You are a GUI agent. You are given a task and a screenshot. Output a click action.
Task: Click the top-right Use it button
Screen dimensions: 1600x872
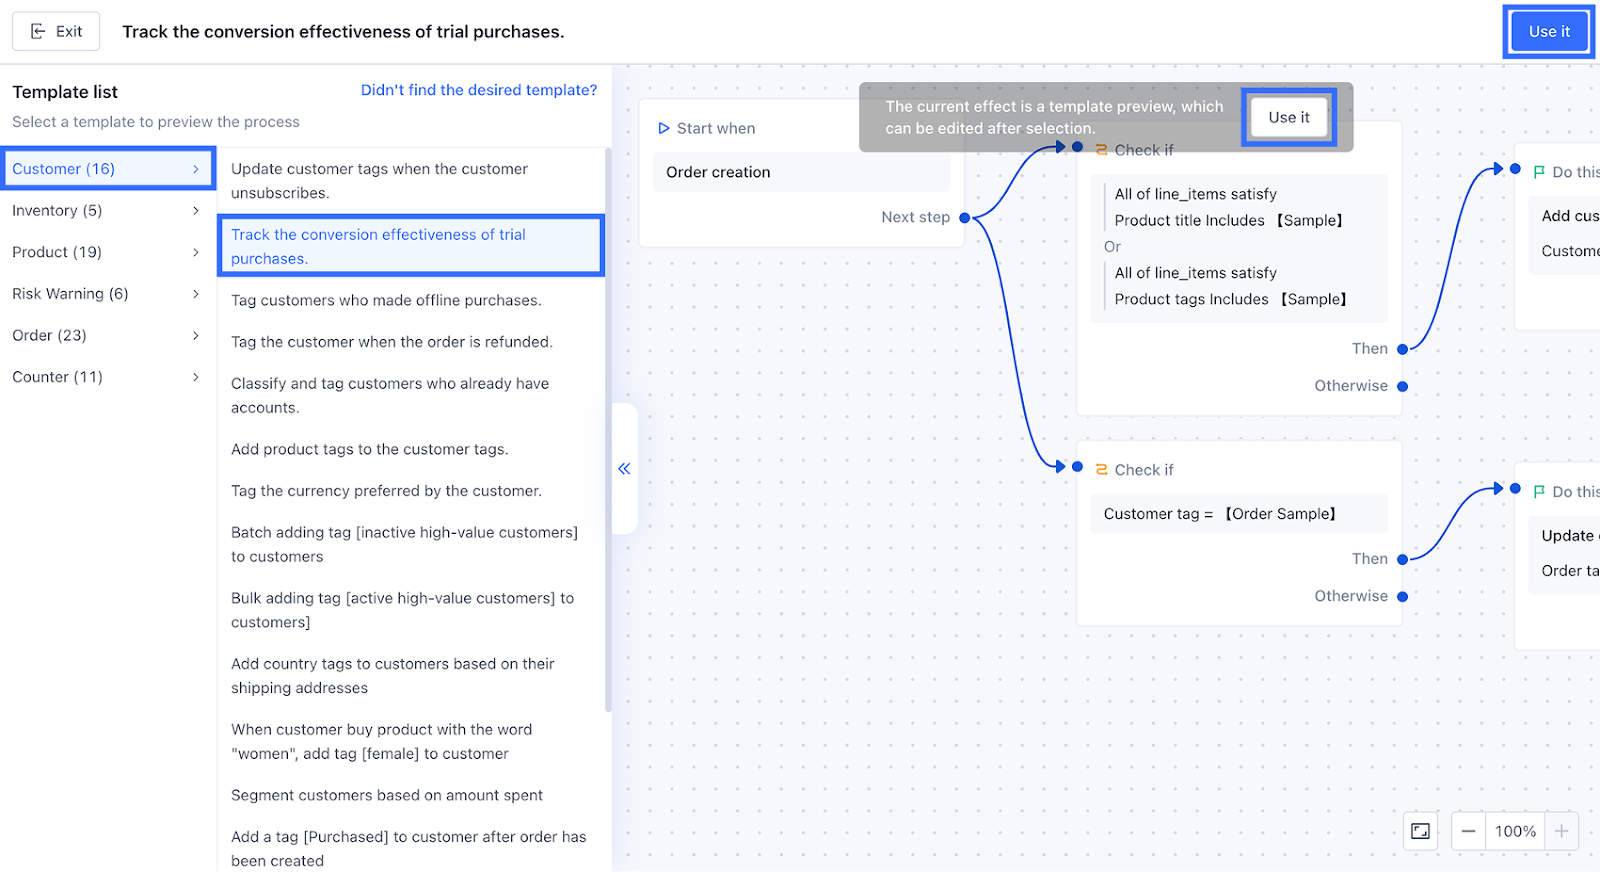(1548, 32)
